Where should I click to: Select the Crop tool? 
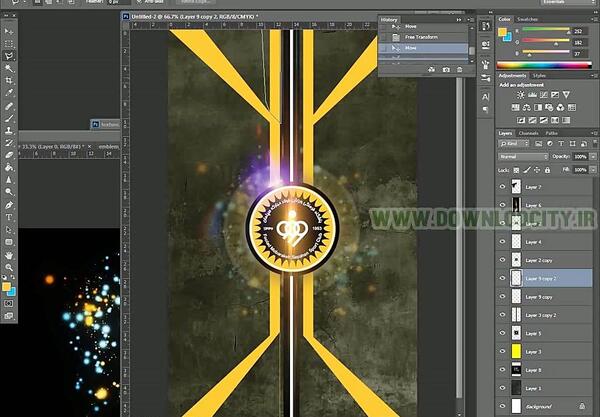9,80
